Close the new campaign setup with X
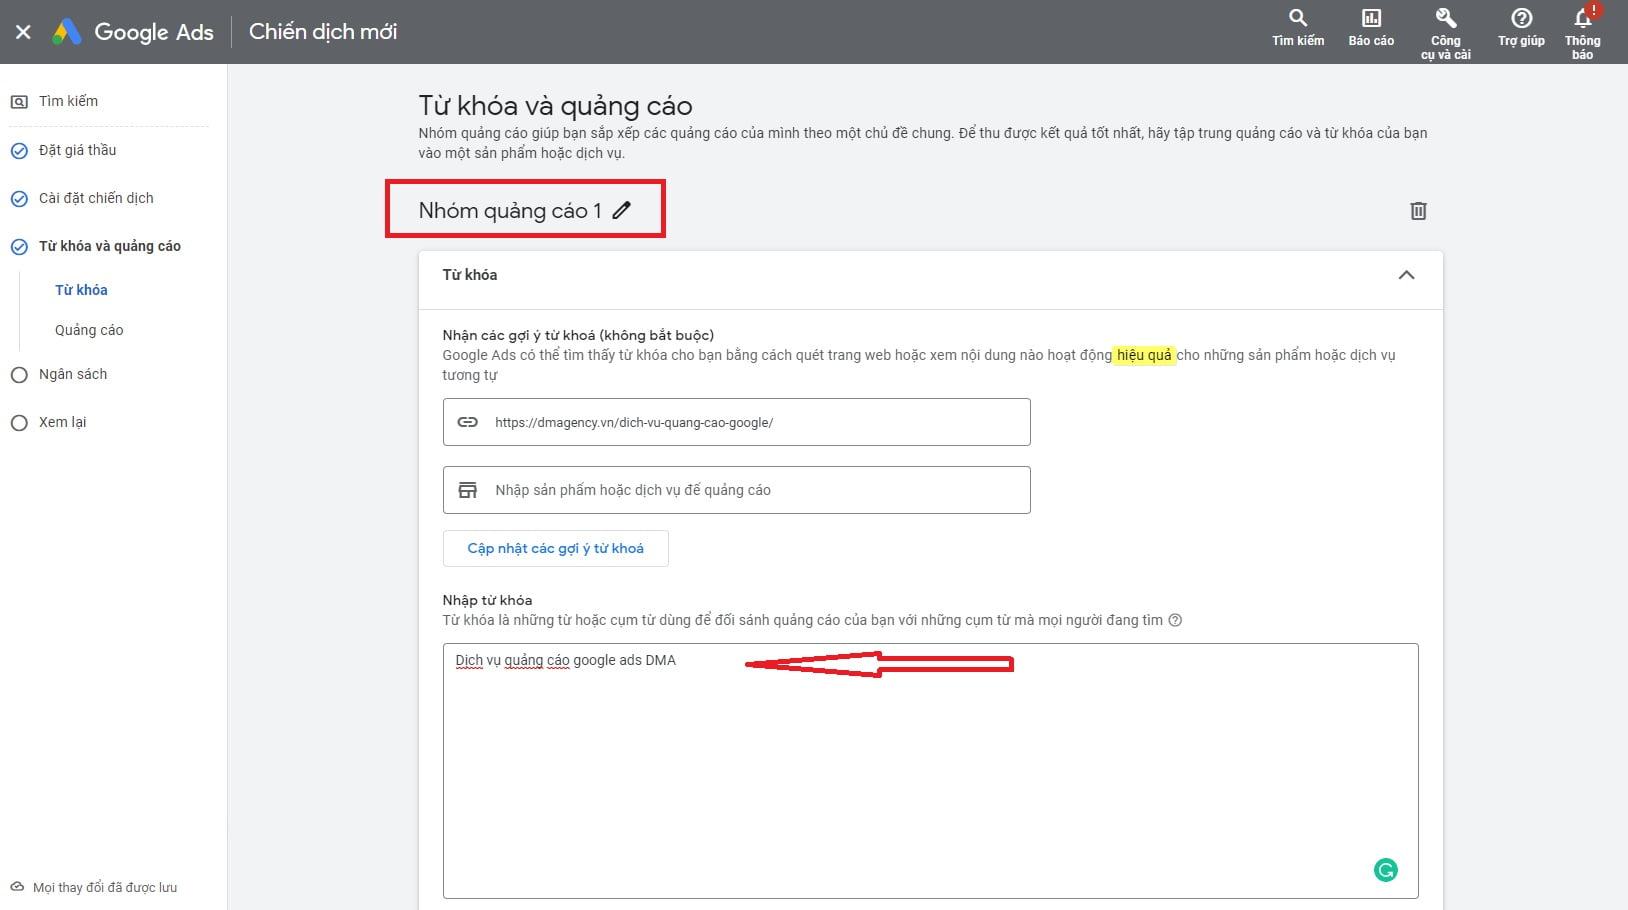Viewport: 1628px width, 910px height. (x=23, y=32)
